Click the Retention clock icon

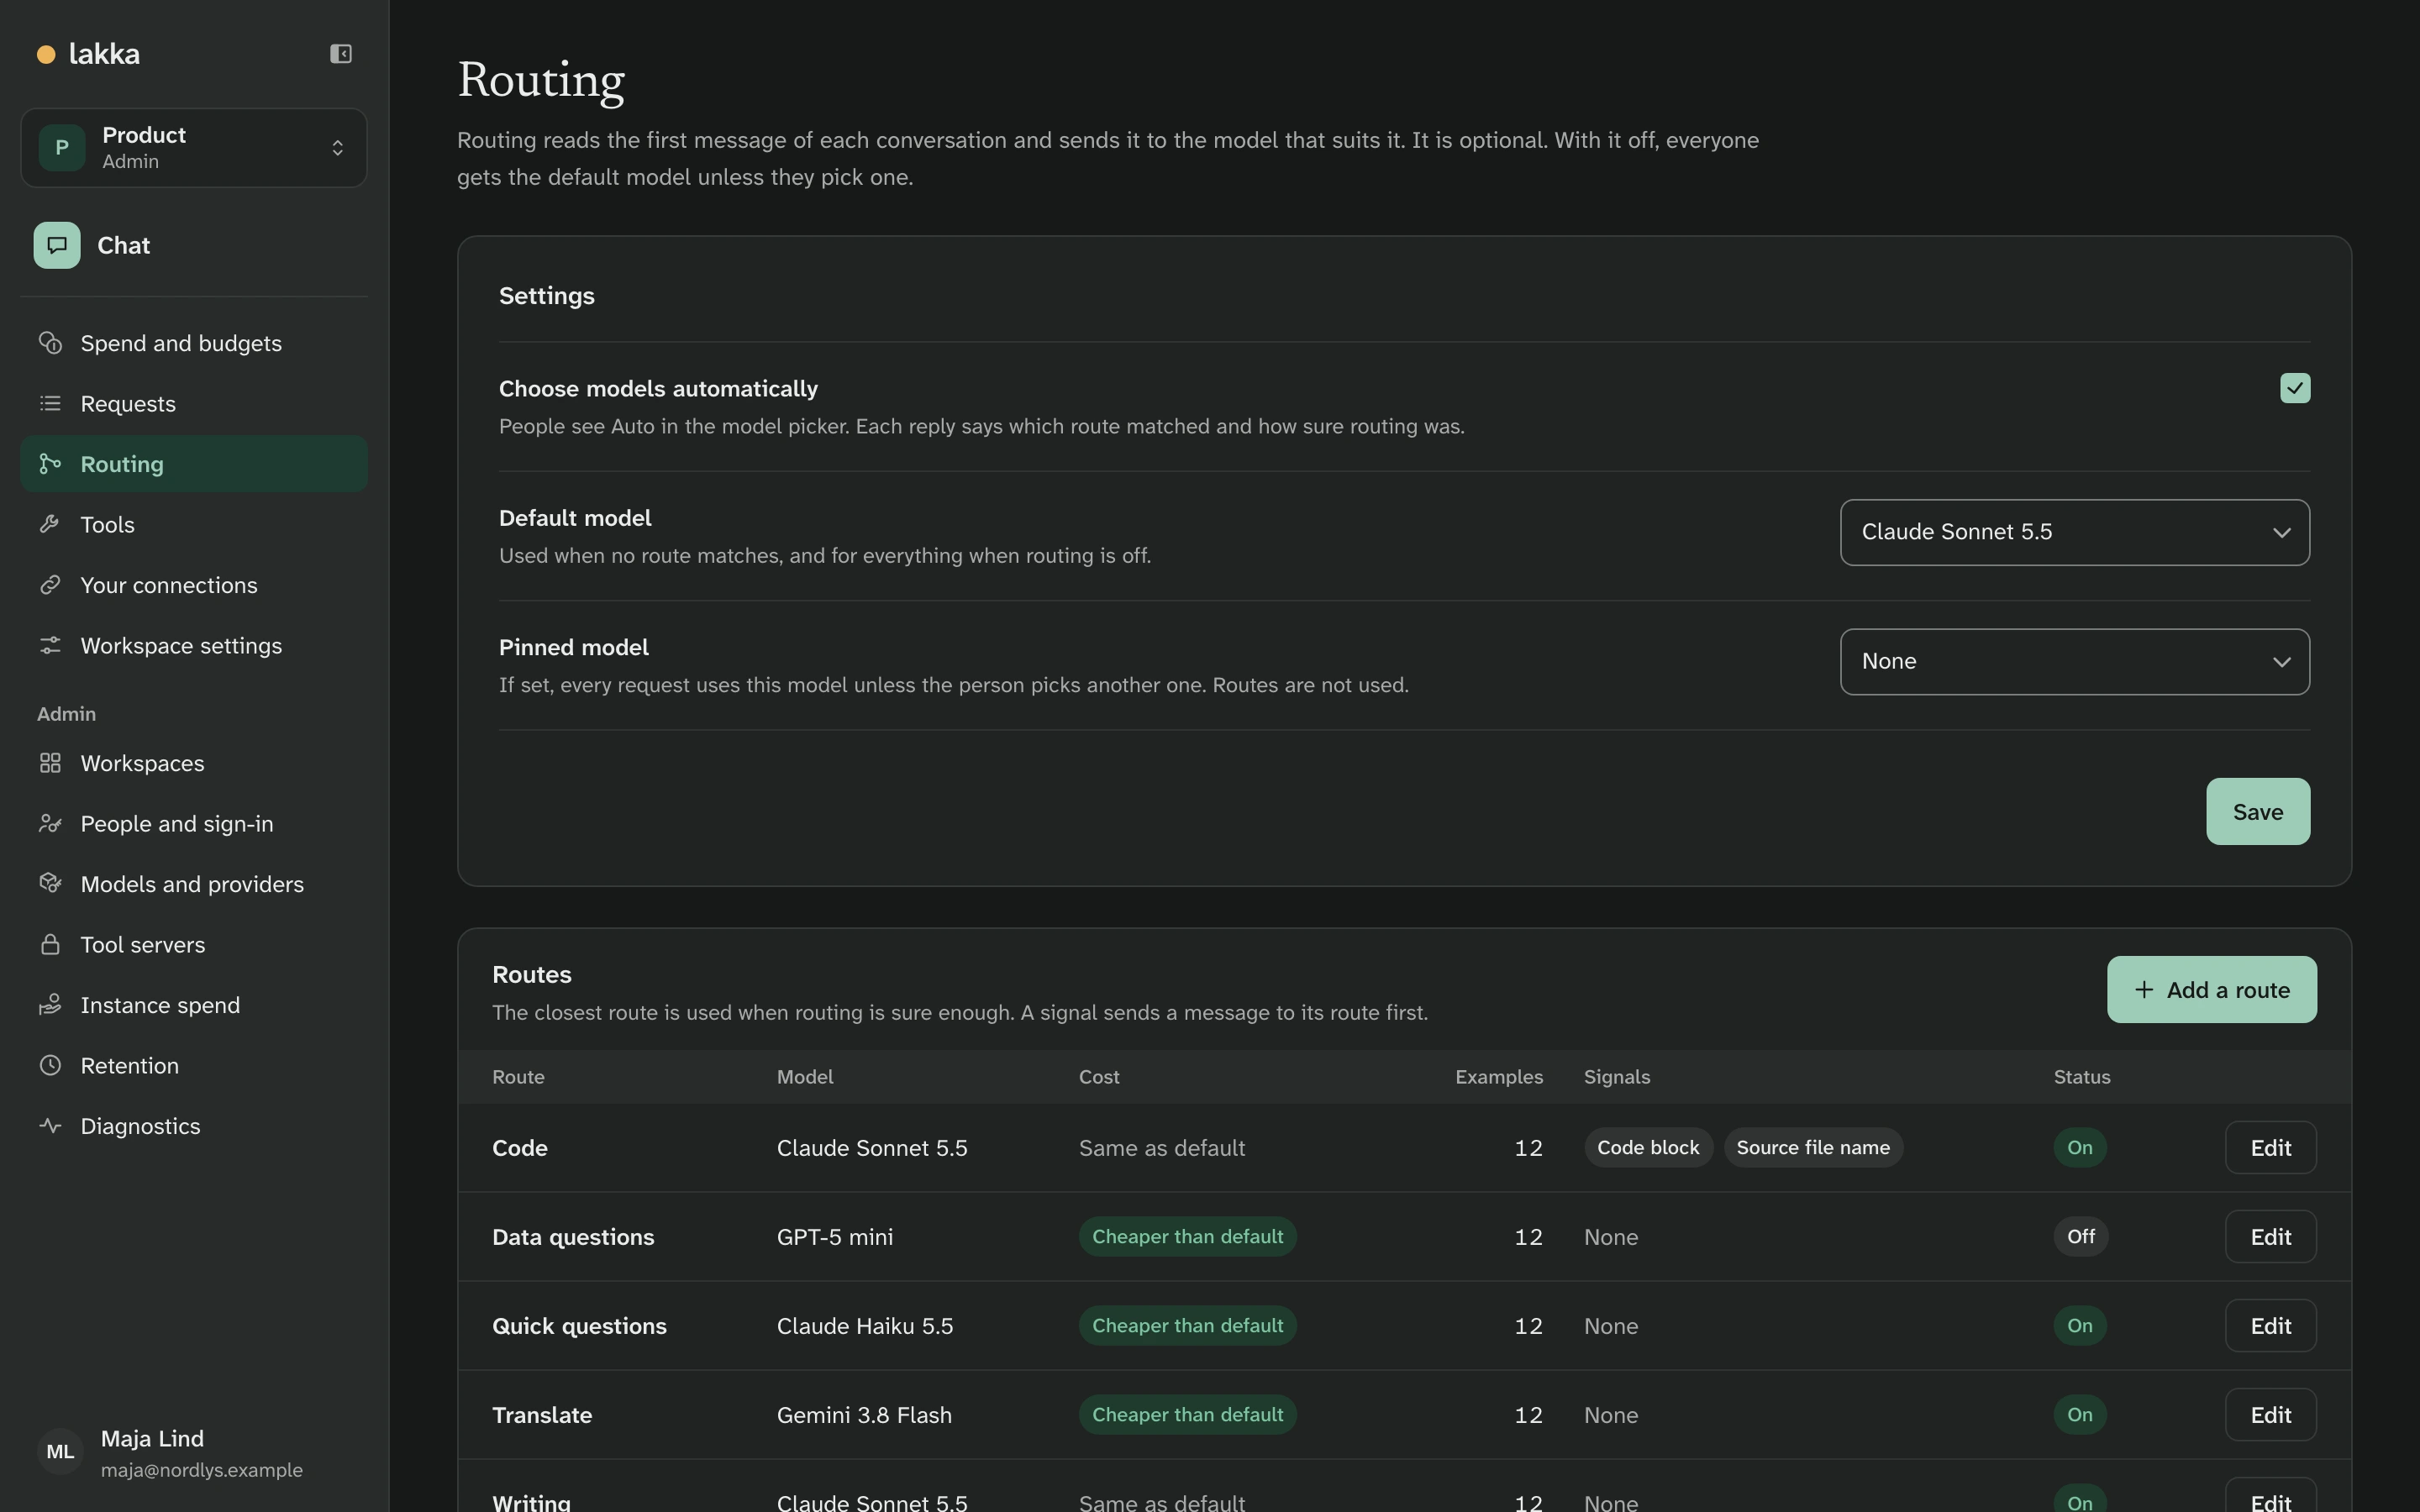tap(50, 1065)
